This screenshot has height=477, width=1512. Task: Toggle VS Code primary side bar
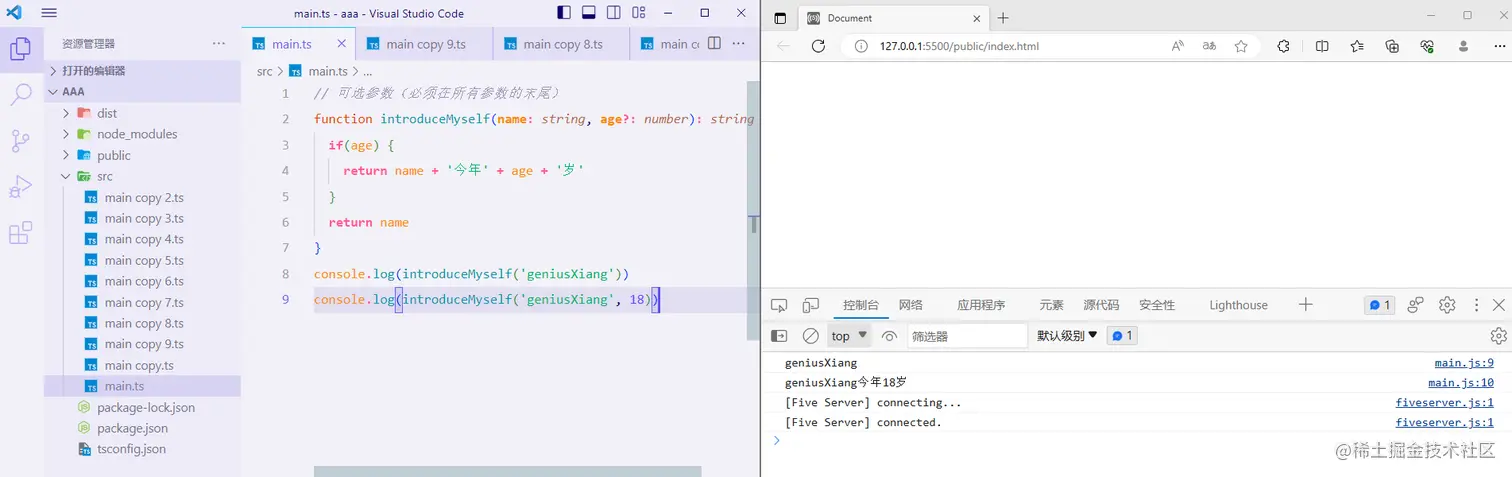[564, 13]
